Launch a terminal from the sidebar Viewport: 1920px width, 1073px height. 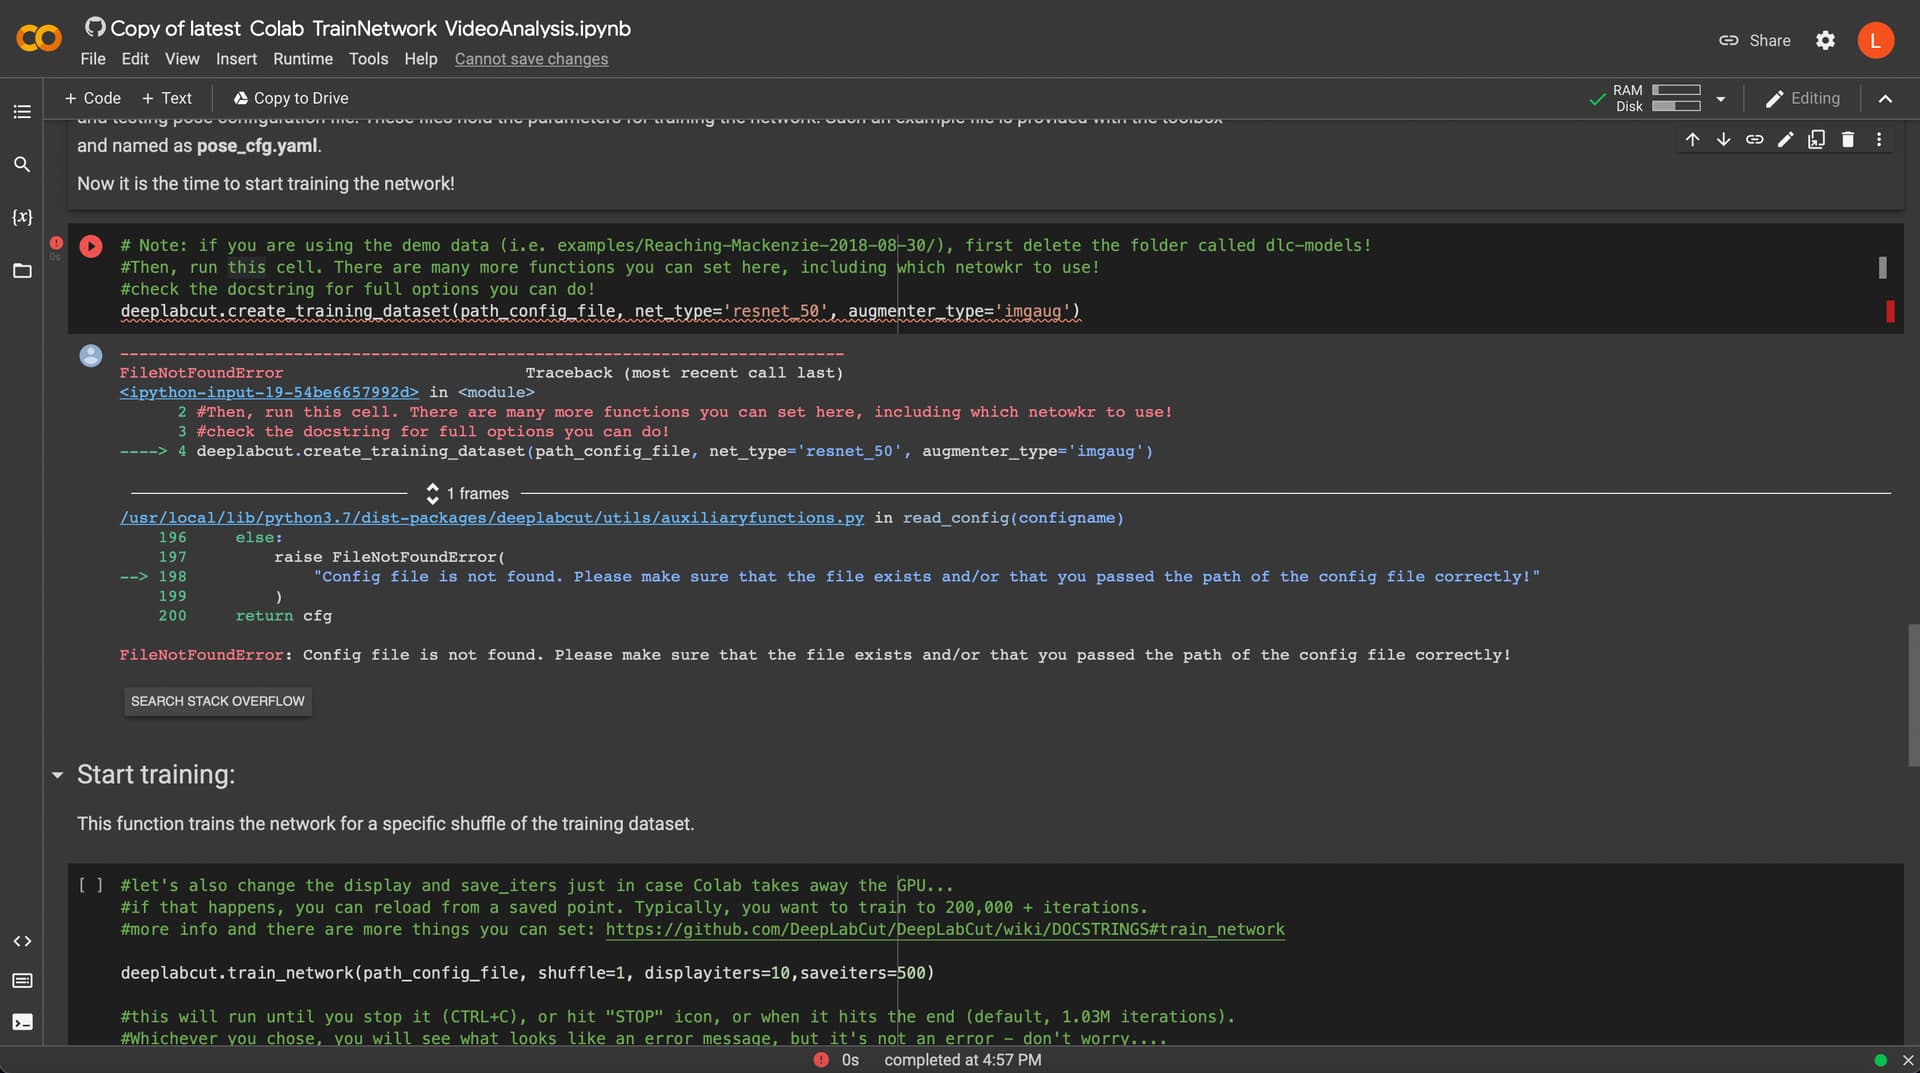coord(22,1022)
